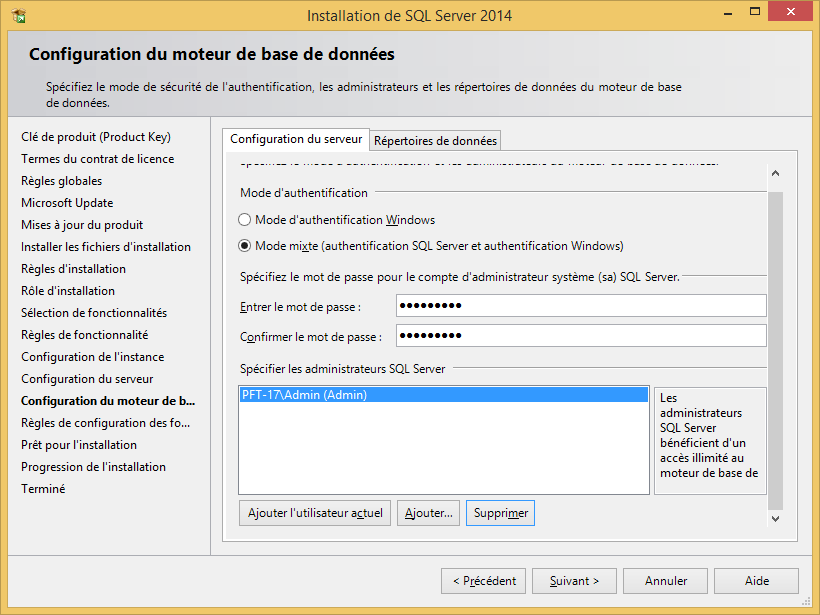The image size is (820, 615).
Task: Open the Répertoires de données tab
Action: pyautogui.click(x=435, y=141)
